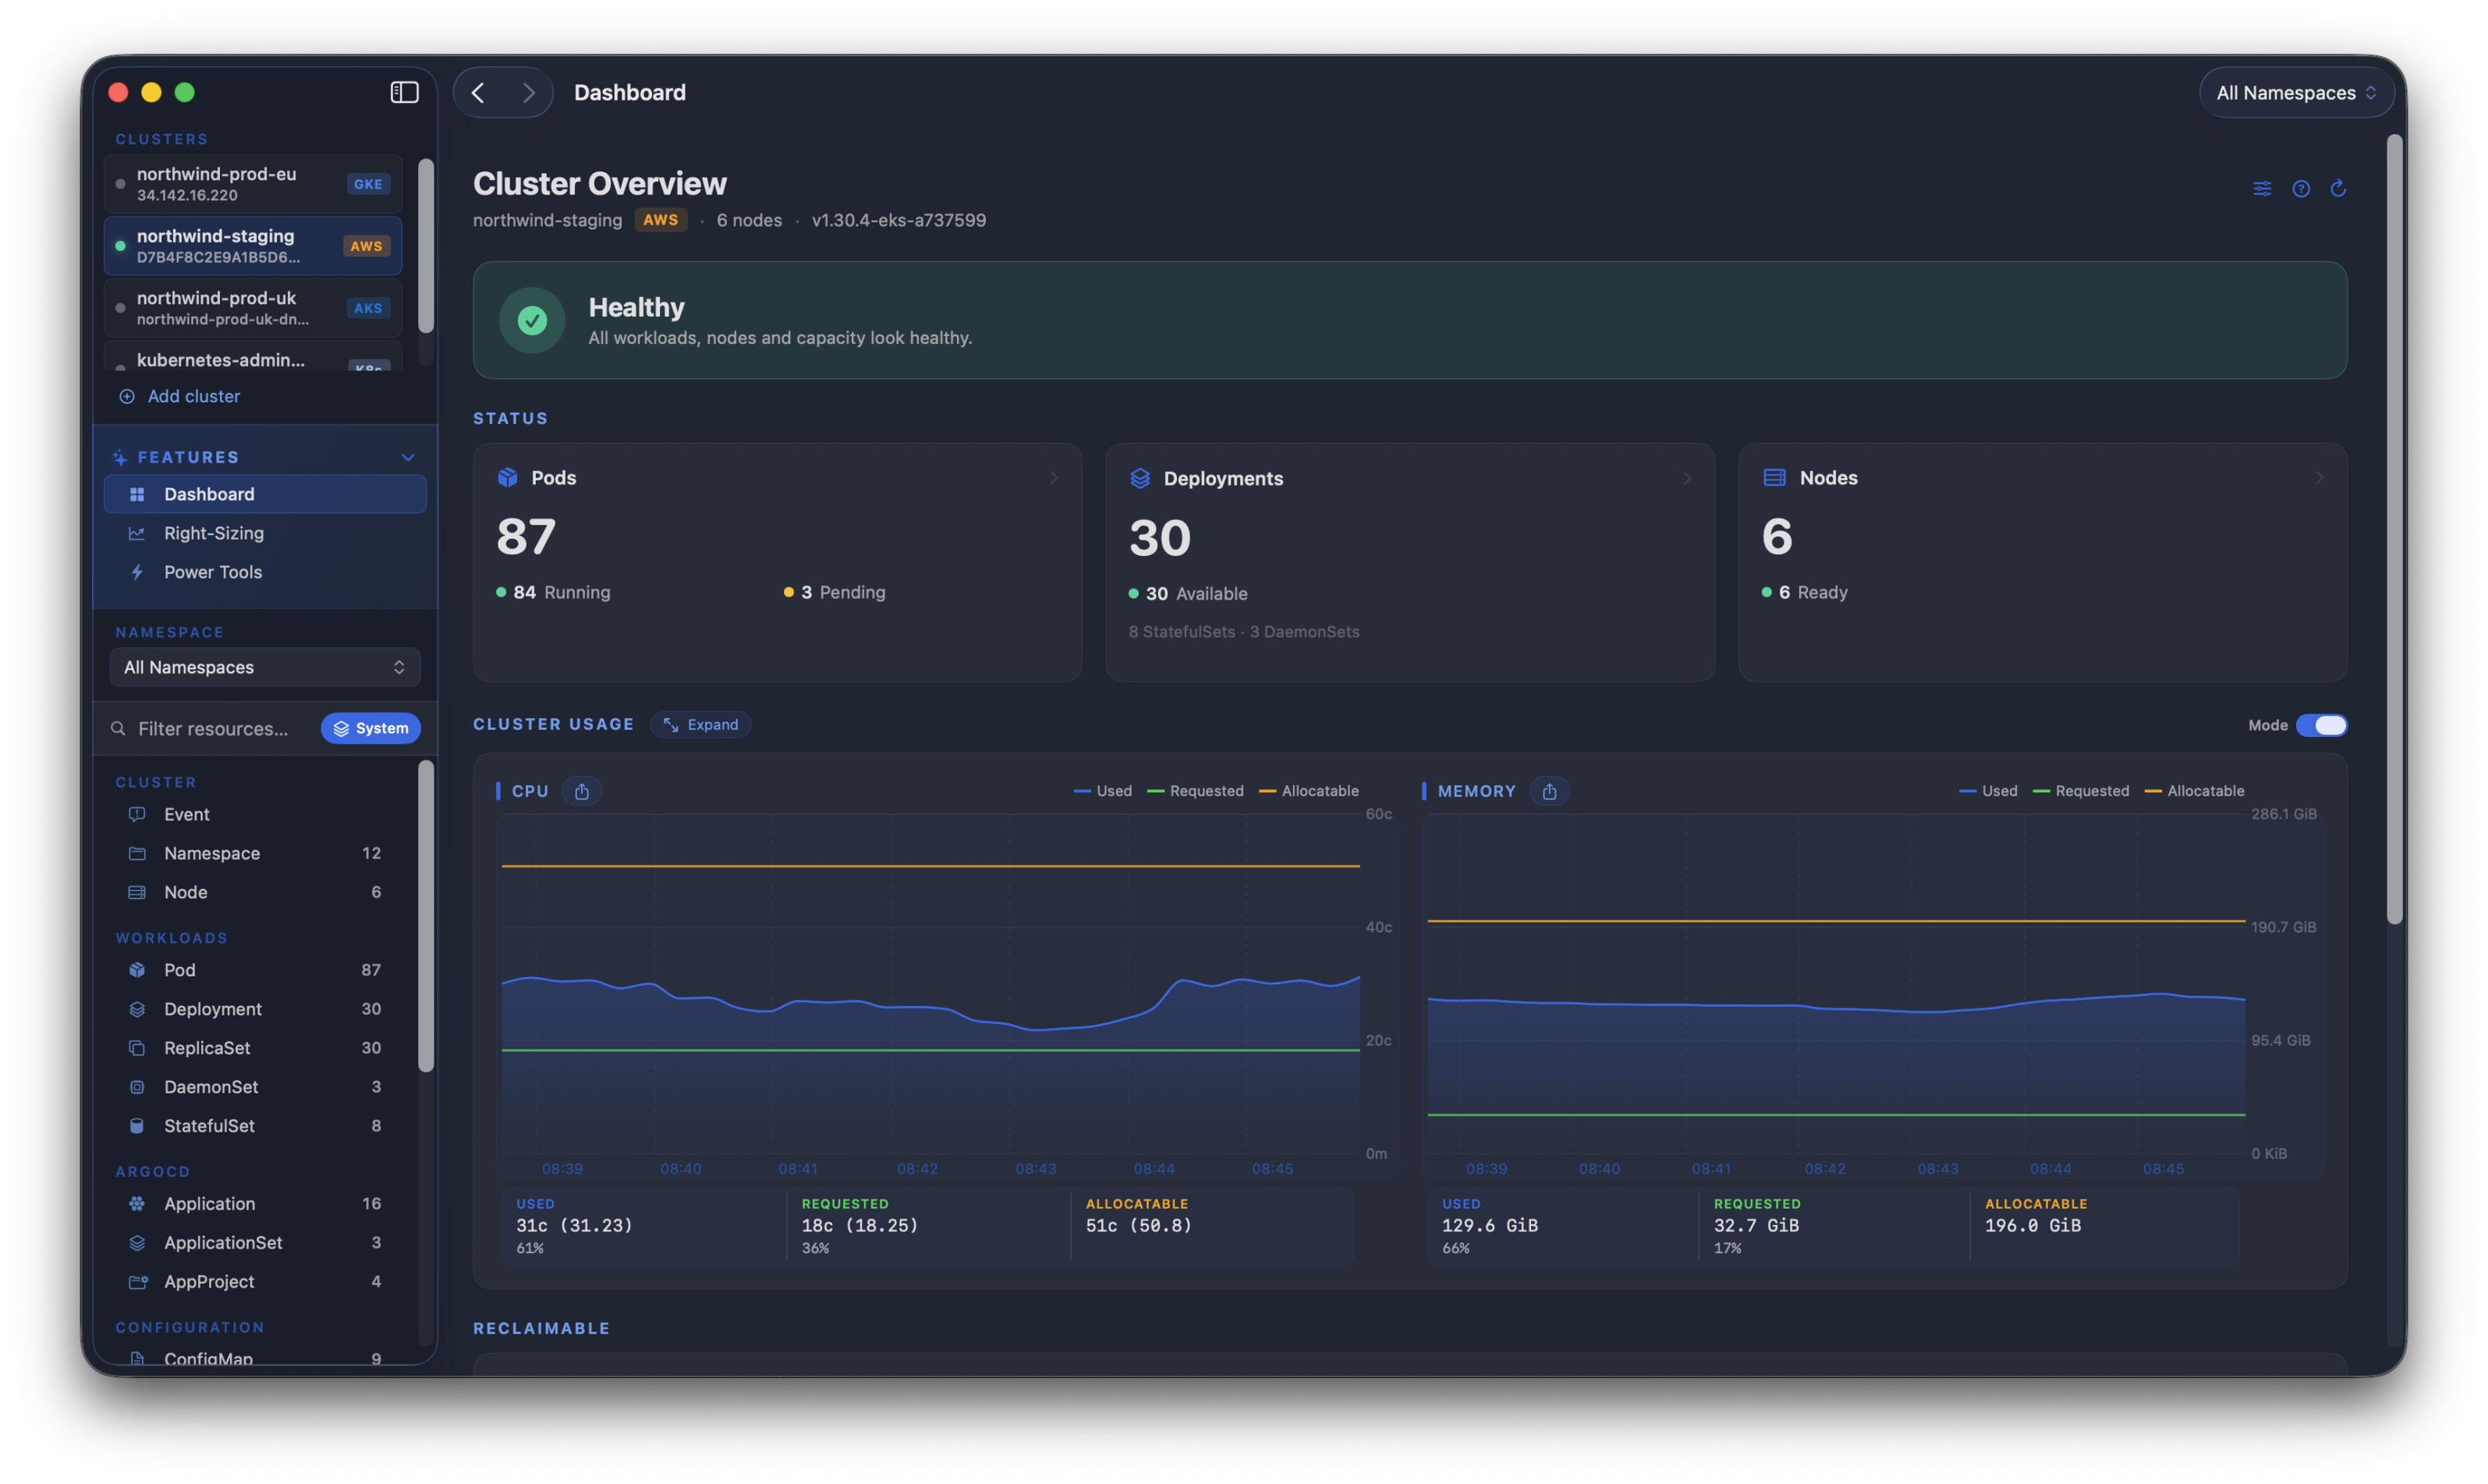Click the Nodes card icon
Viewport: 2488px width, 1484px height.
(1774, 477)
